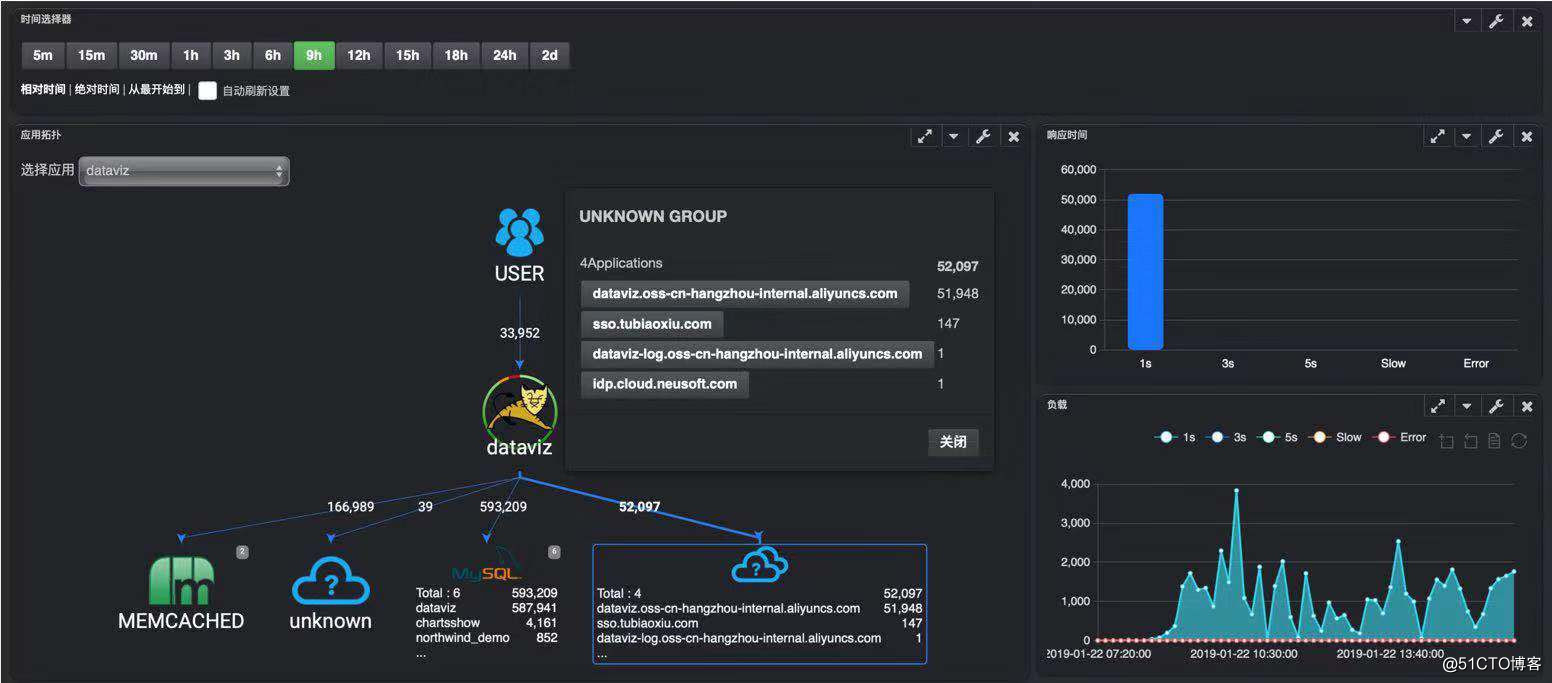Expand the 应用拓扑 panel to fullscreen
The width and height of the screenshot is (1552, 683).
925,137
